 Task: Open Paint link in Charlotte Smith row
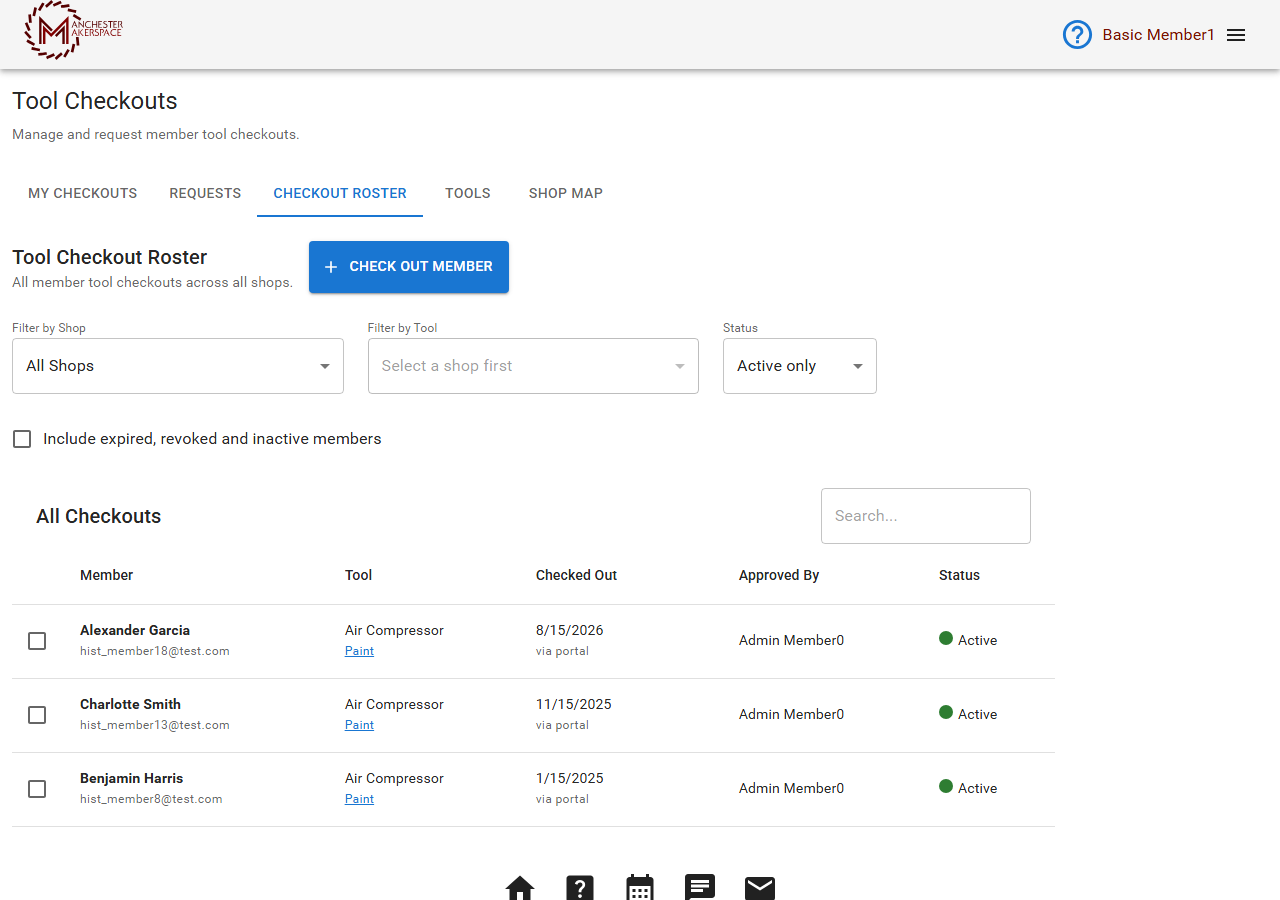(359, 725)
